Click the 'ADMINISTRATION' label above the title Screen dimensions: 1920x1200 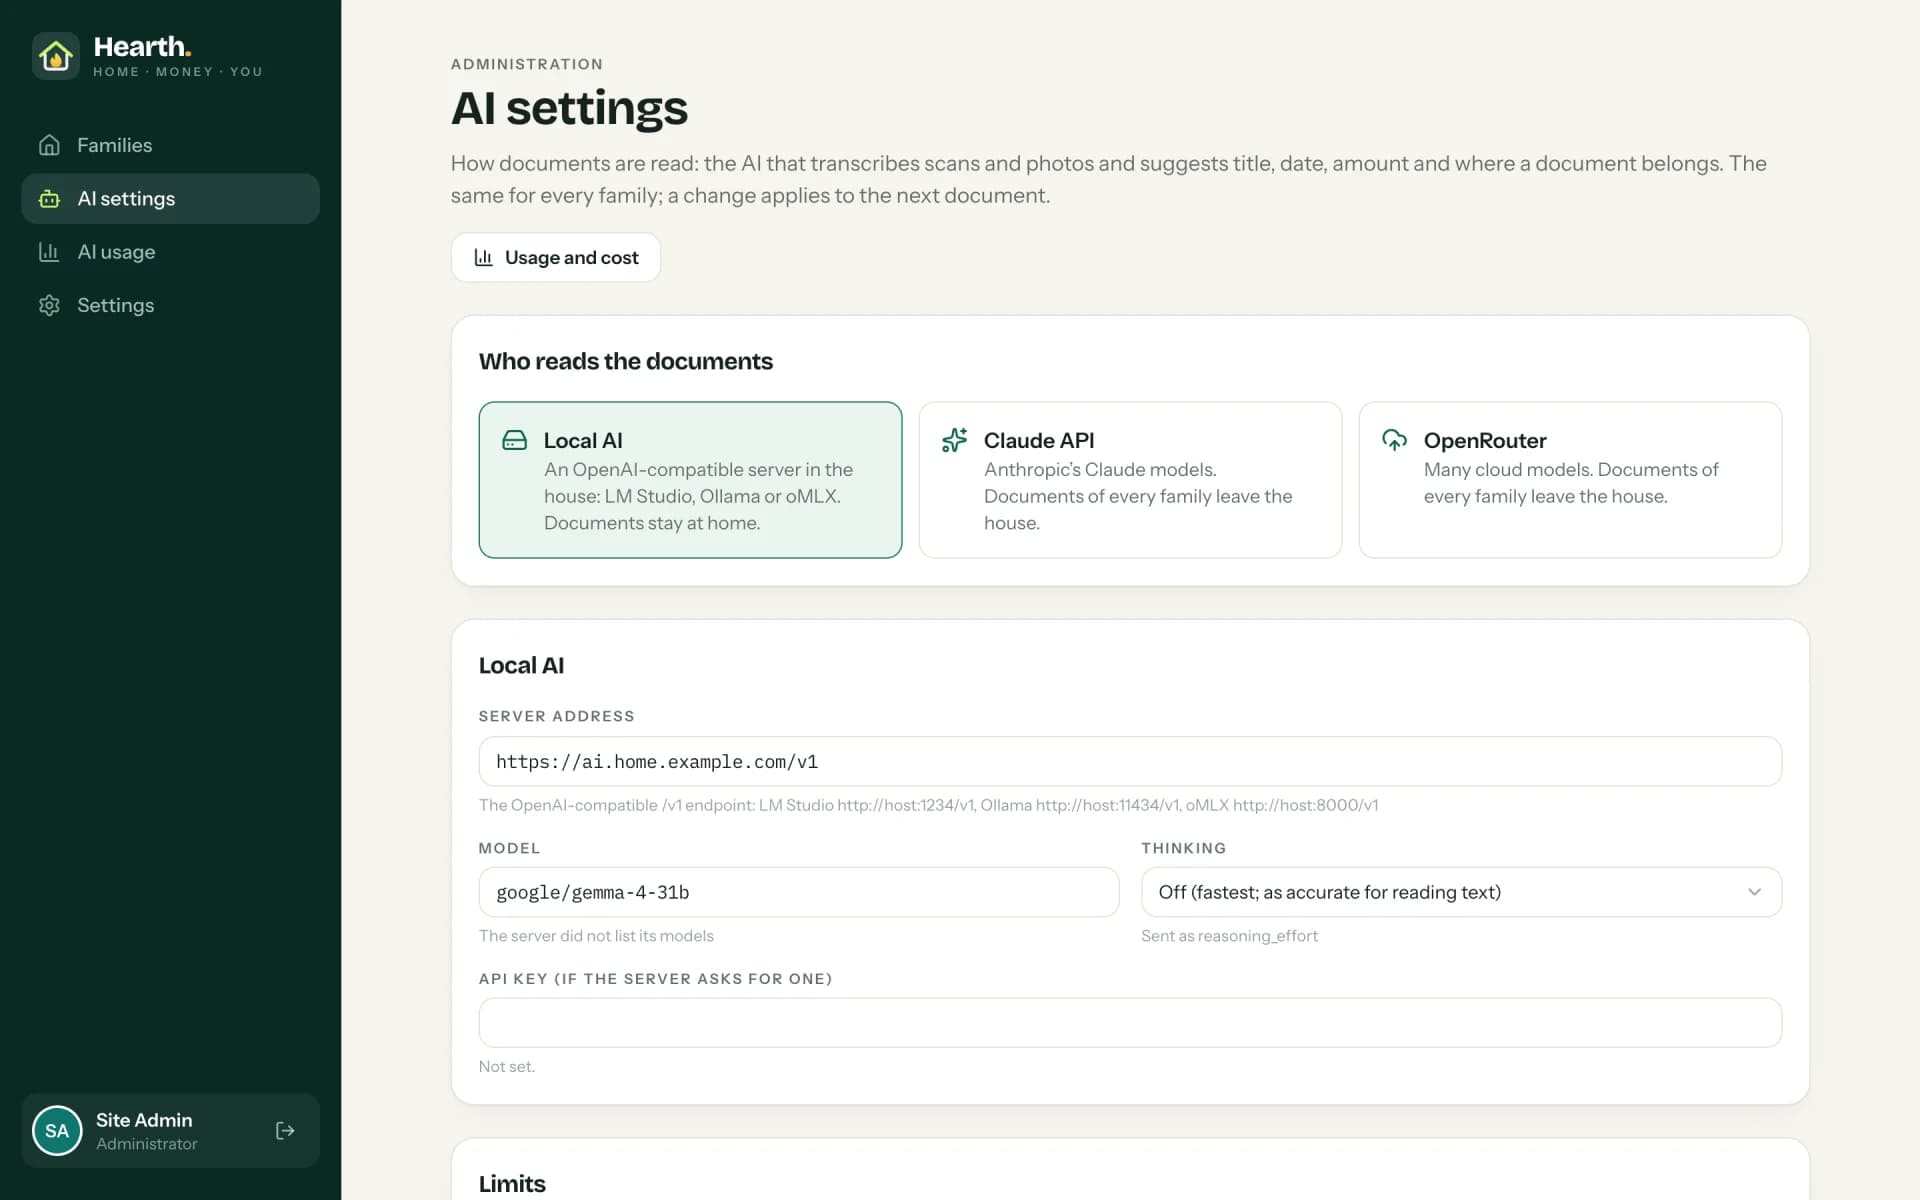527,64
